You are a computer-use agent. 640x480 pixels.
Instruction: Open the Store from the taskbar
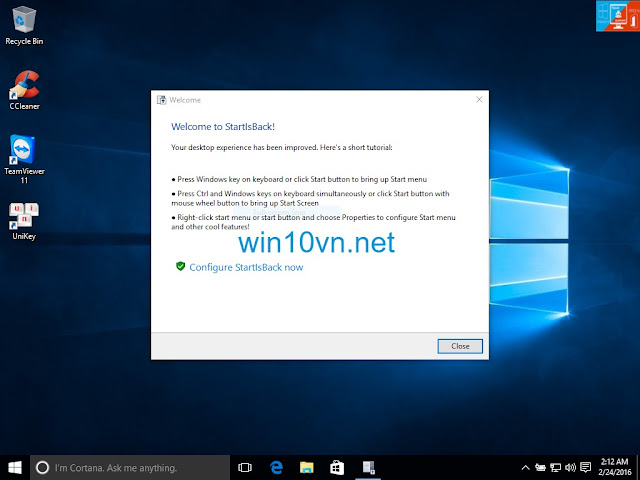tap(337, 468)
